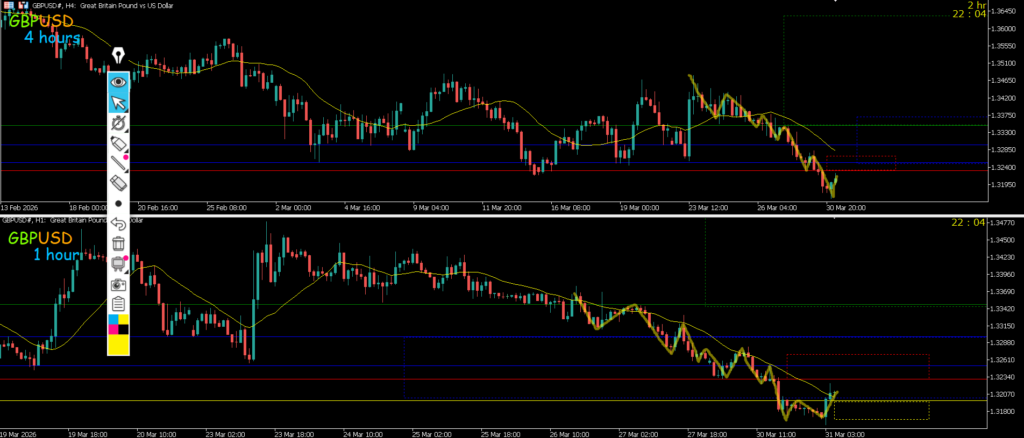
Task: Open the clipboard notes icon
Action: point(119,304)
